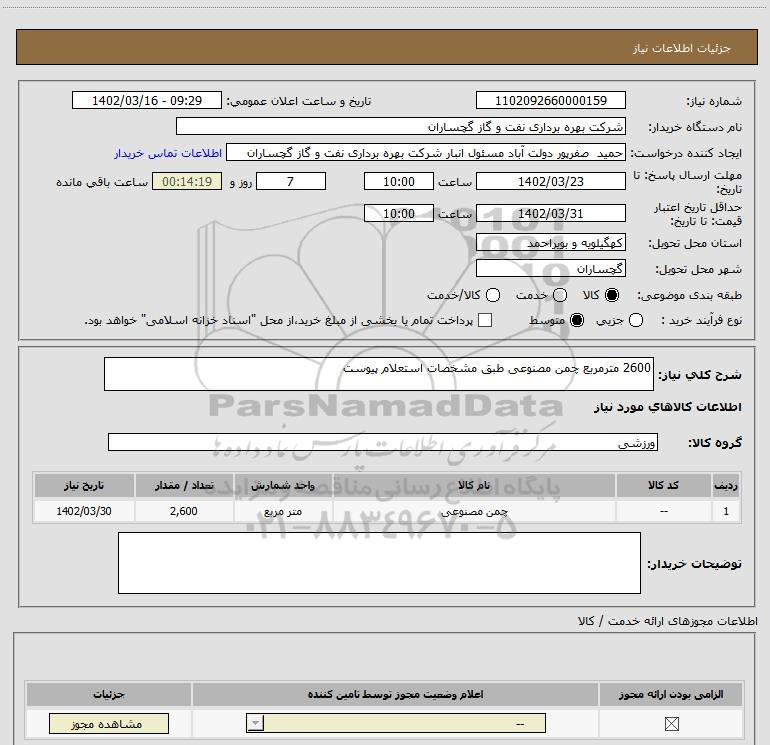Click the buyer name field شرکت بهره برداری

click(401, 126)
